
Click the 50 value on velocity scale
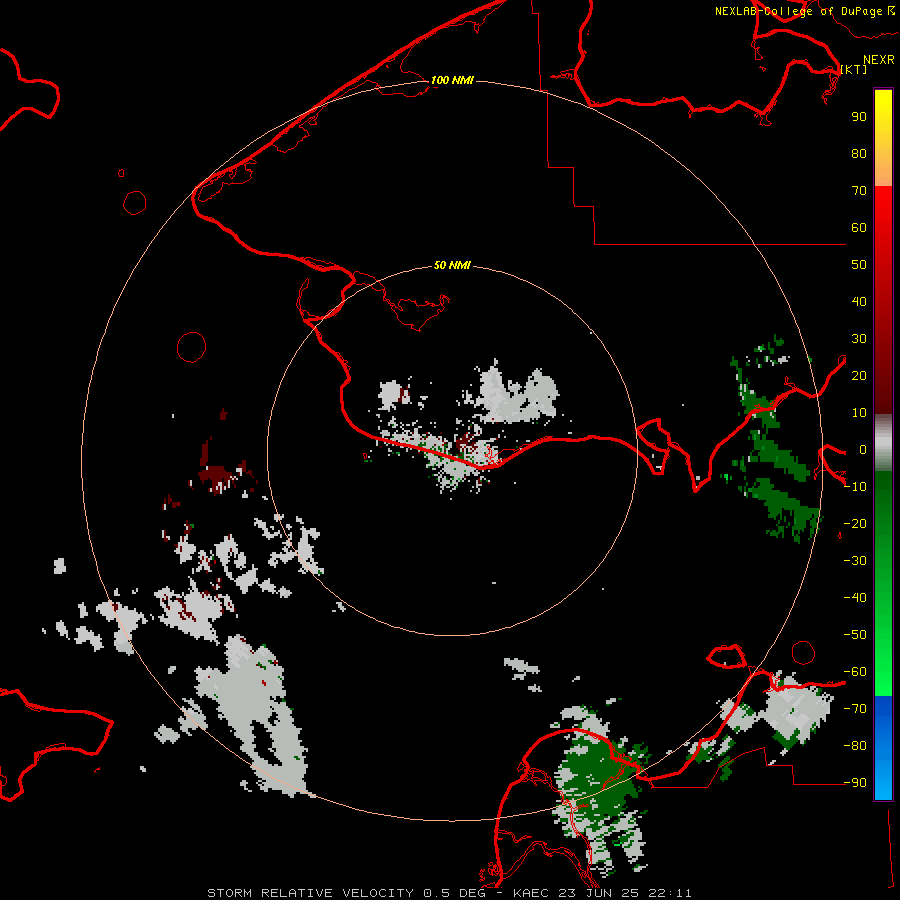coord(859,265)
